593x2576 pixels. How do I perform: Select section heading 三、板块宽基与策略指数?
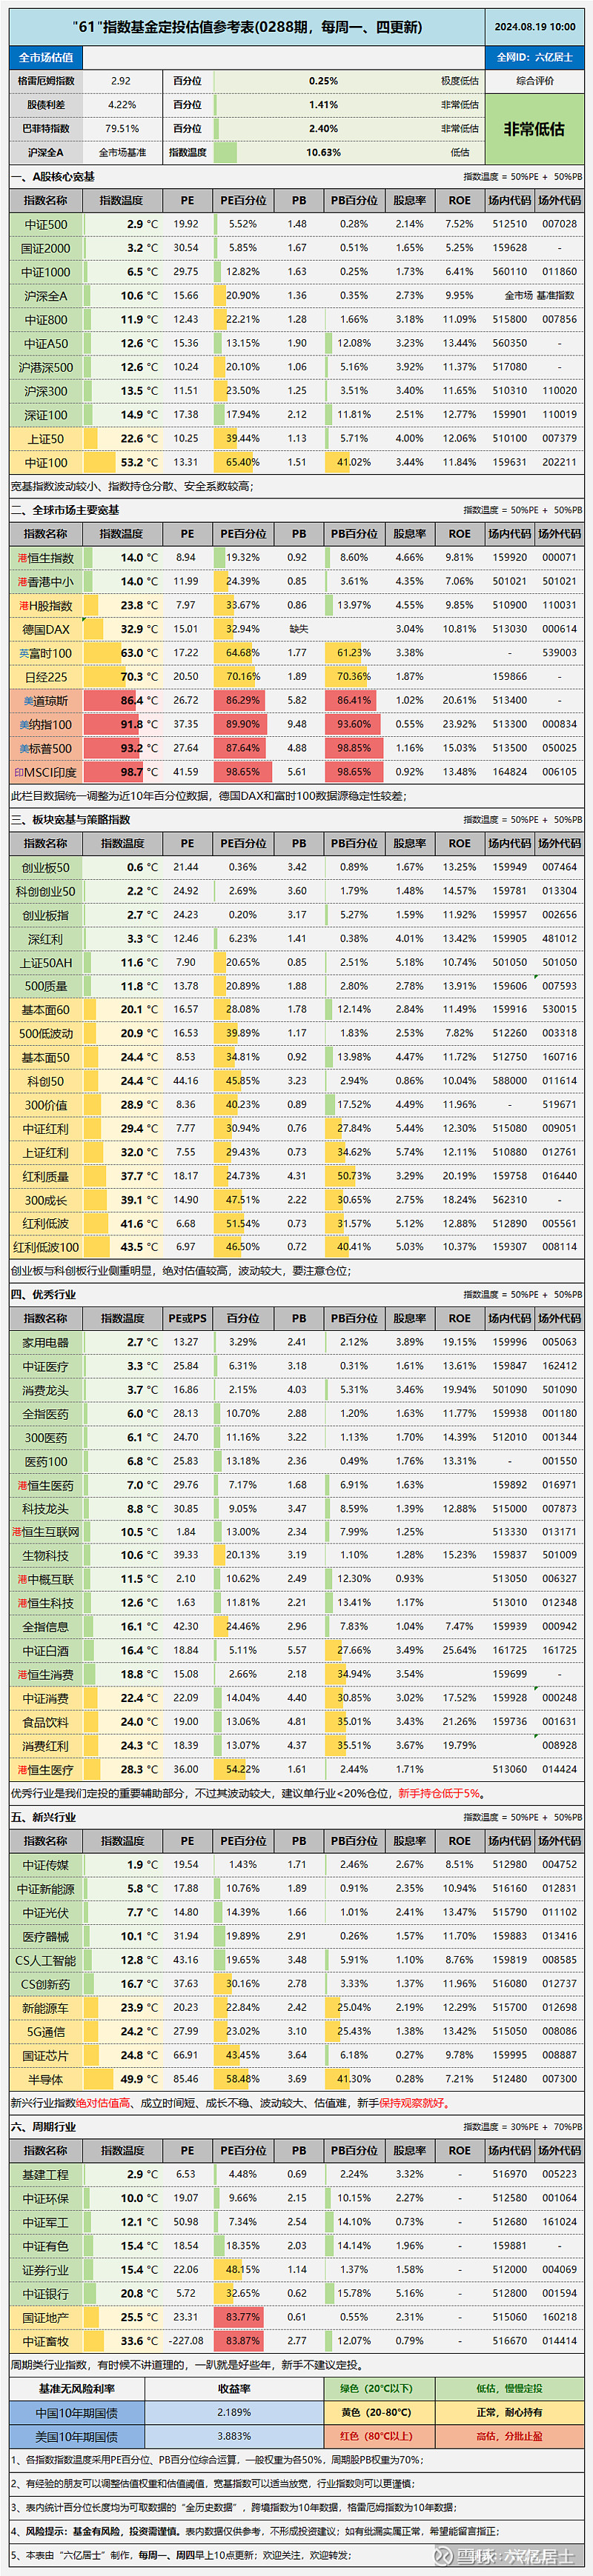tap(70, 820)
